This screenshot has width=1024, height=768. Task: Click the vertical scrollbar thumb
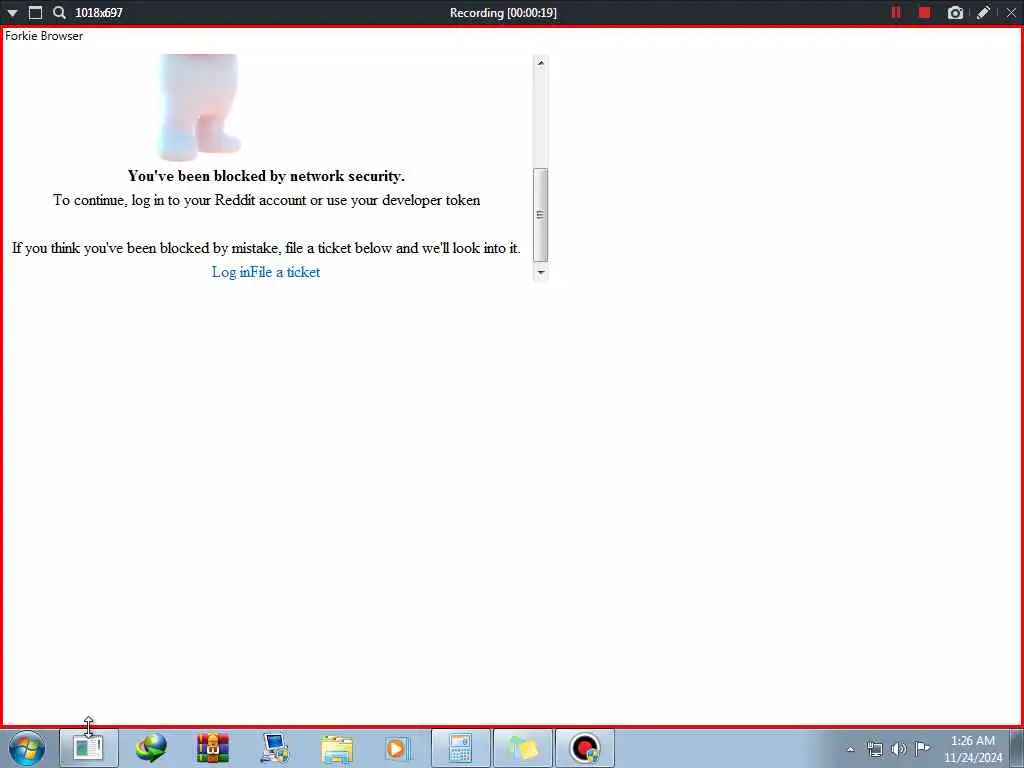541,215
